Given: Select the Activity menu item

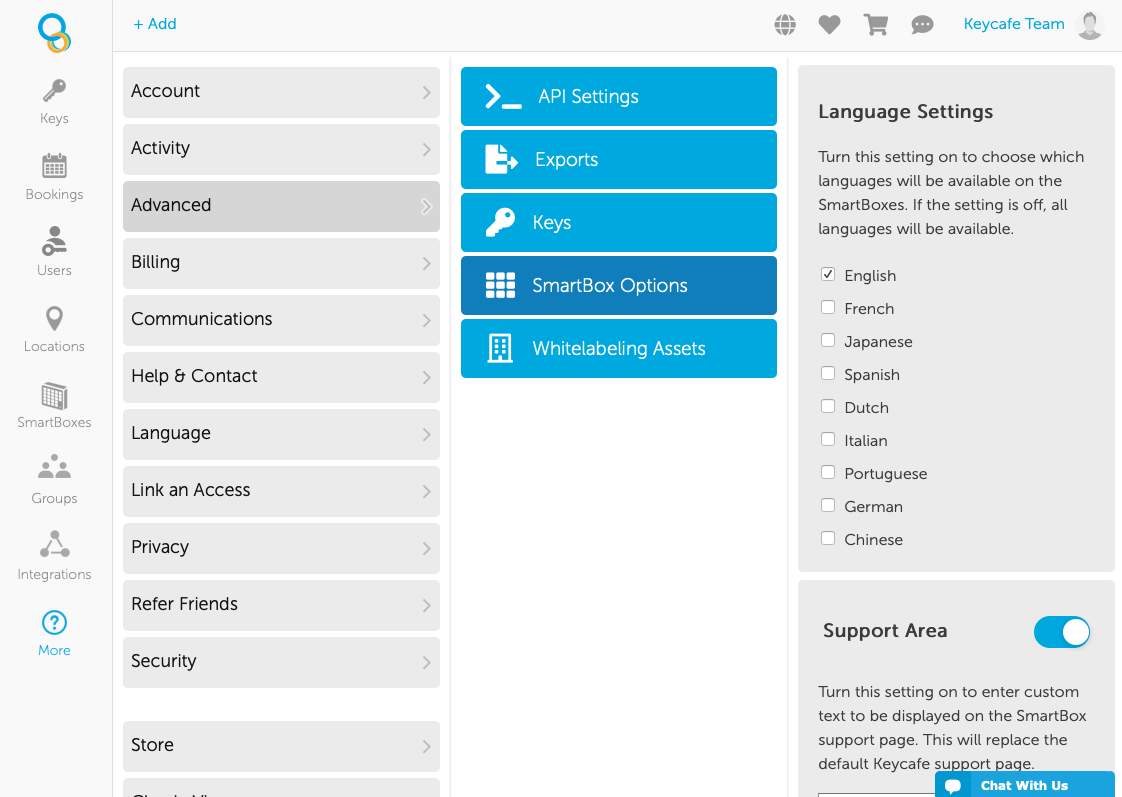Looking at the screenshot, I should (x=281, y=150).
